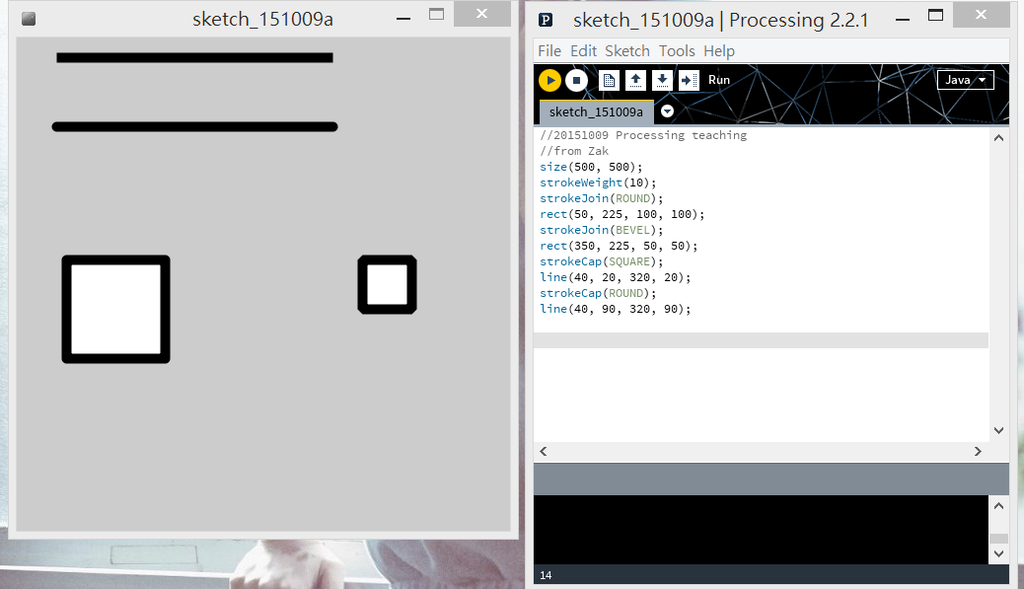Click the line 'strokeJoin(BEVEL);'
Image resolution: width=1024 pixels, height=589 pixels.
(x=601, y=230)
